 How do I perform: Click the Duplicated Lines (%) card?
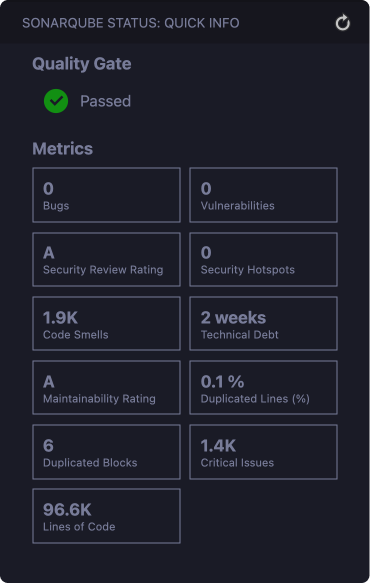tap(264, 387)
